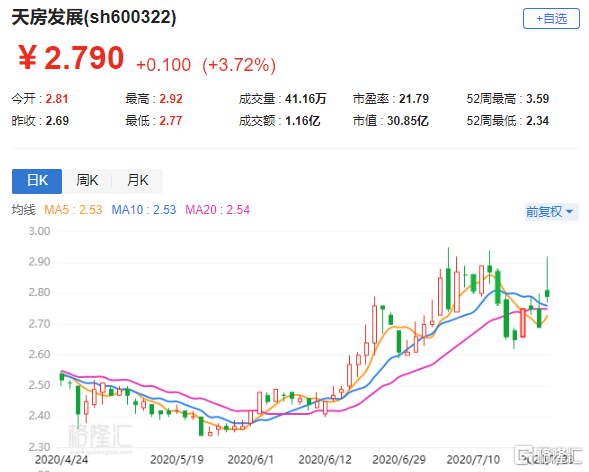
Task: Add stock to watchlist with +自选 button
Action: click(x=551, y=18)
